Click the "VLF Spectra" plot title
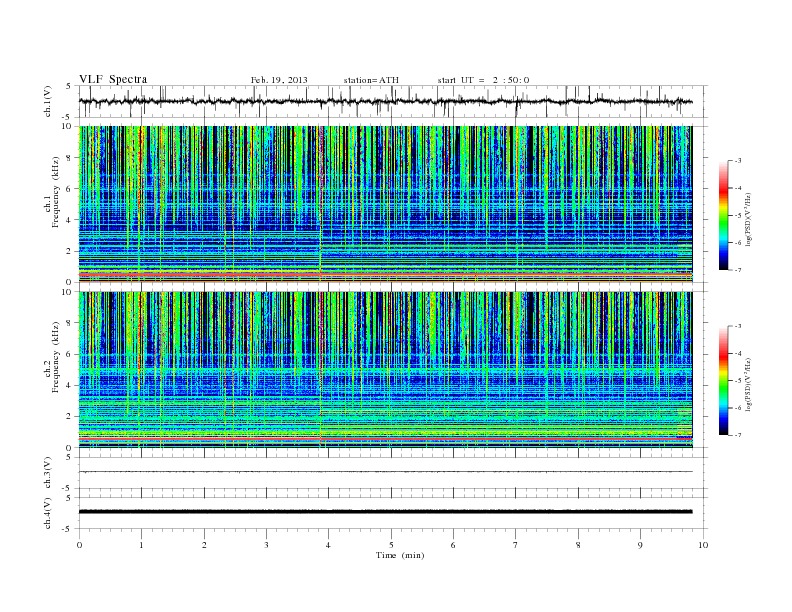 [113, 79]
